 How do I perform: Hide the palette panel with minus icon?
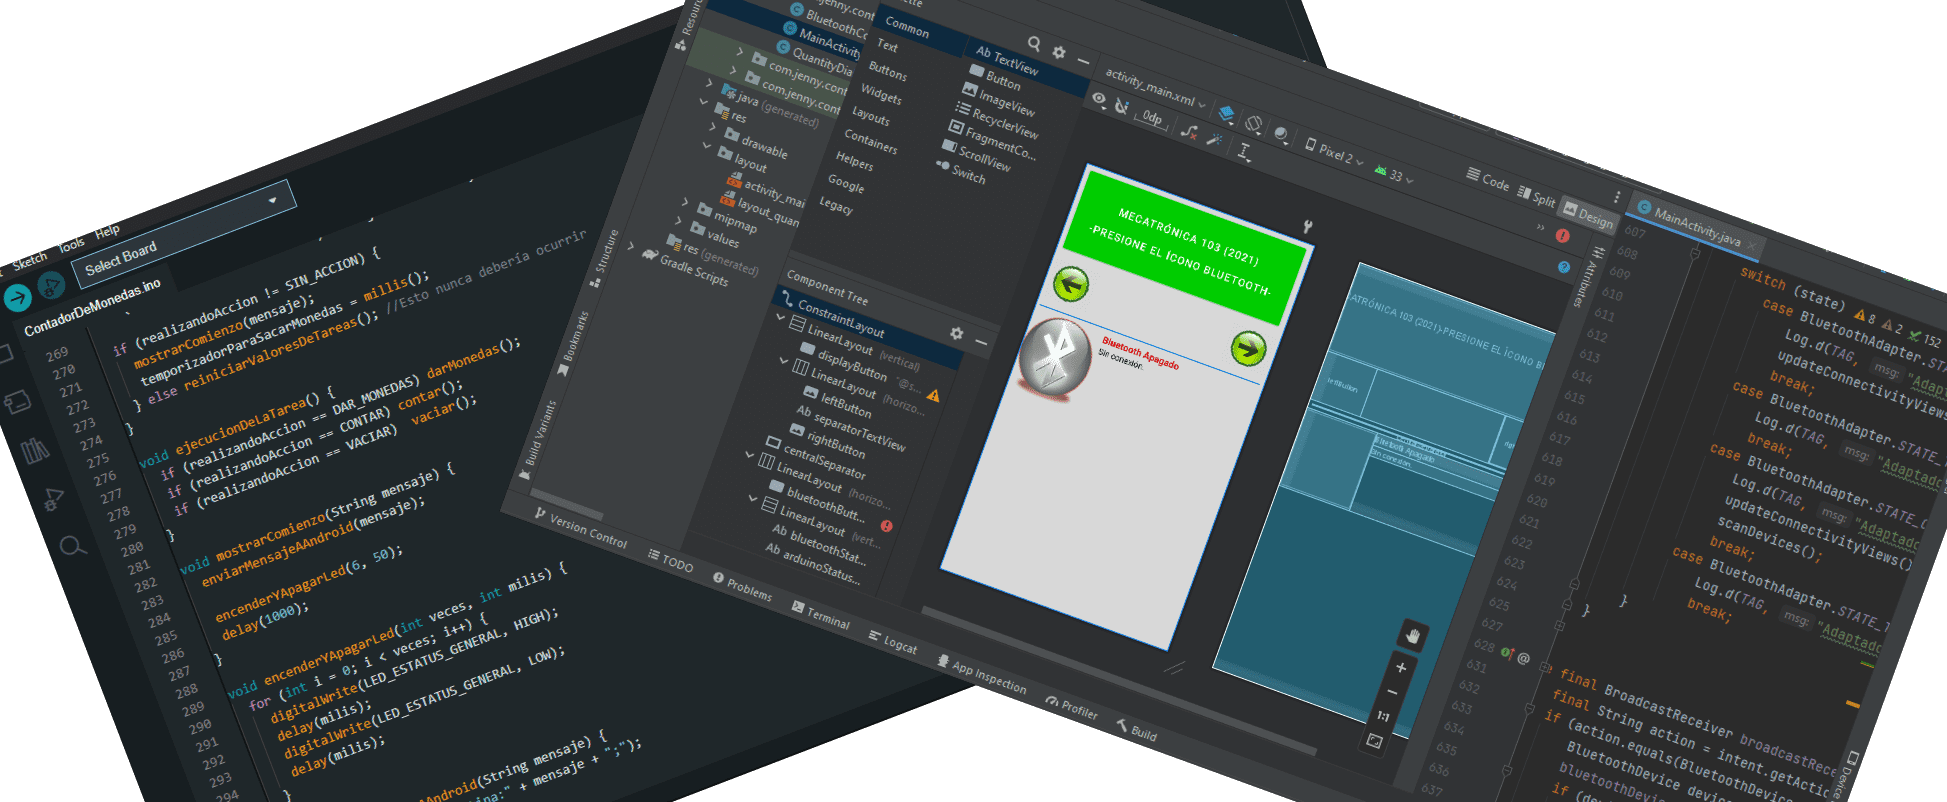(x=1083, y=61)
